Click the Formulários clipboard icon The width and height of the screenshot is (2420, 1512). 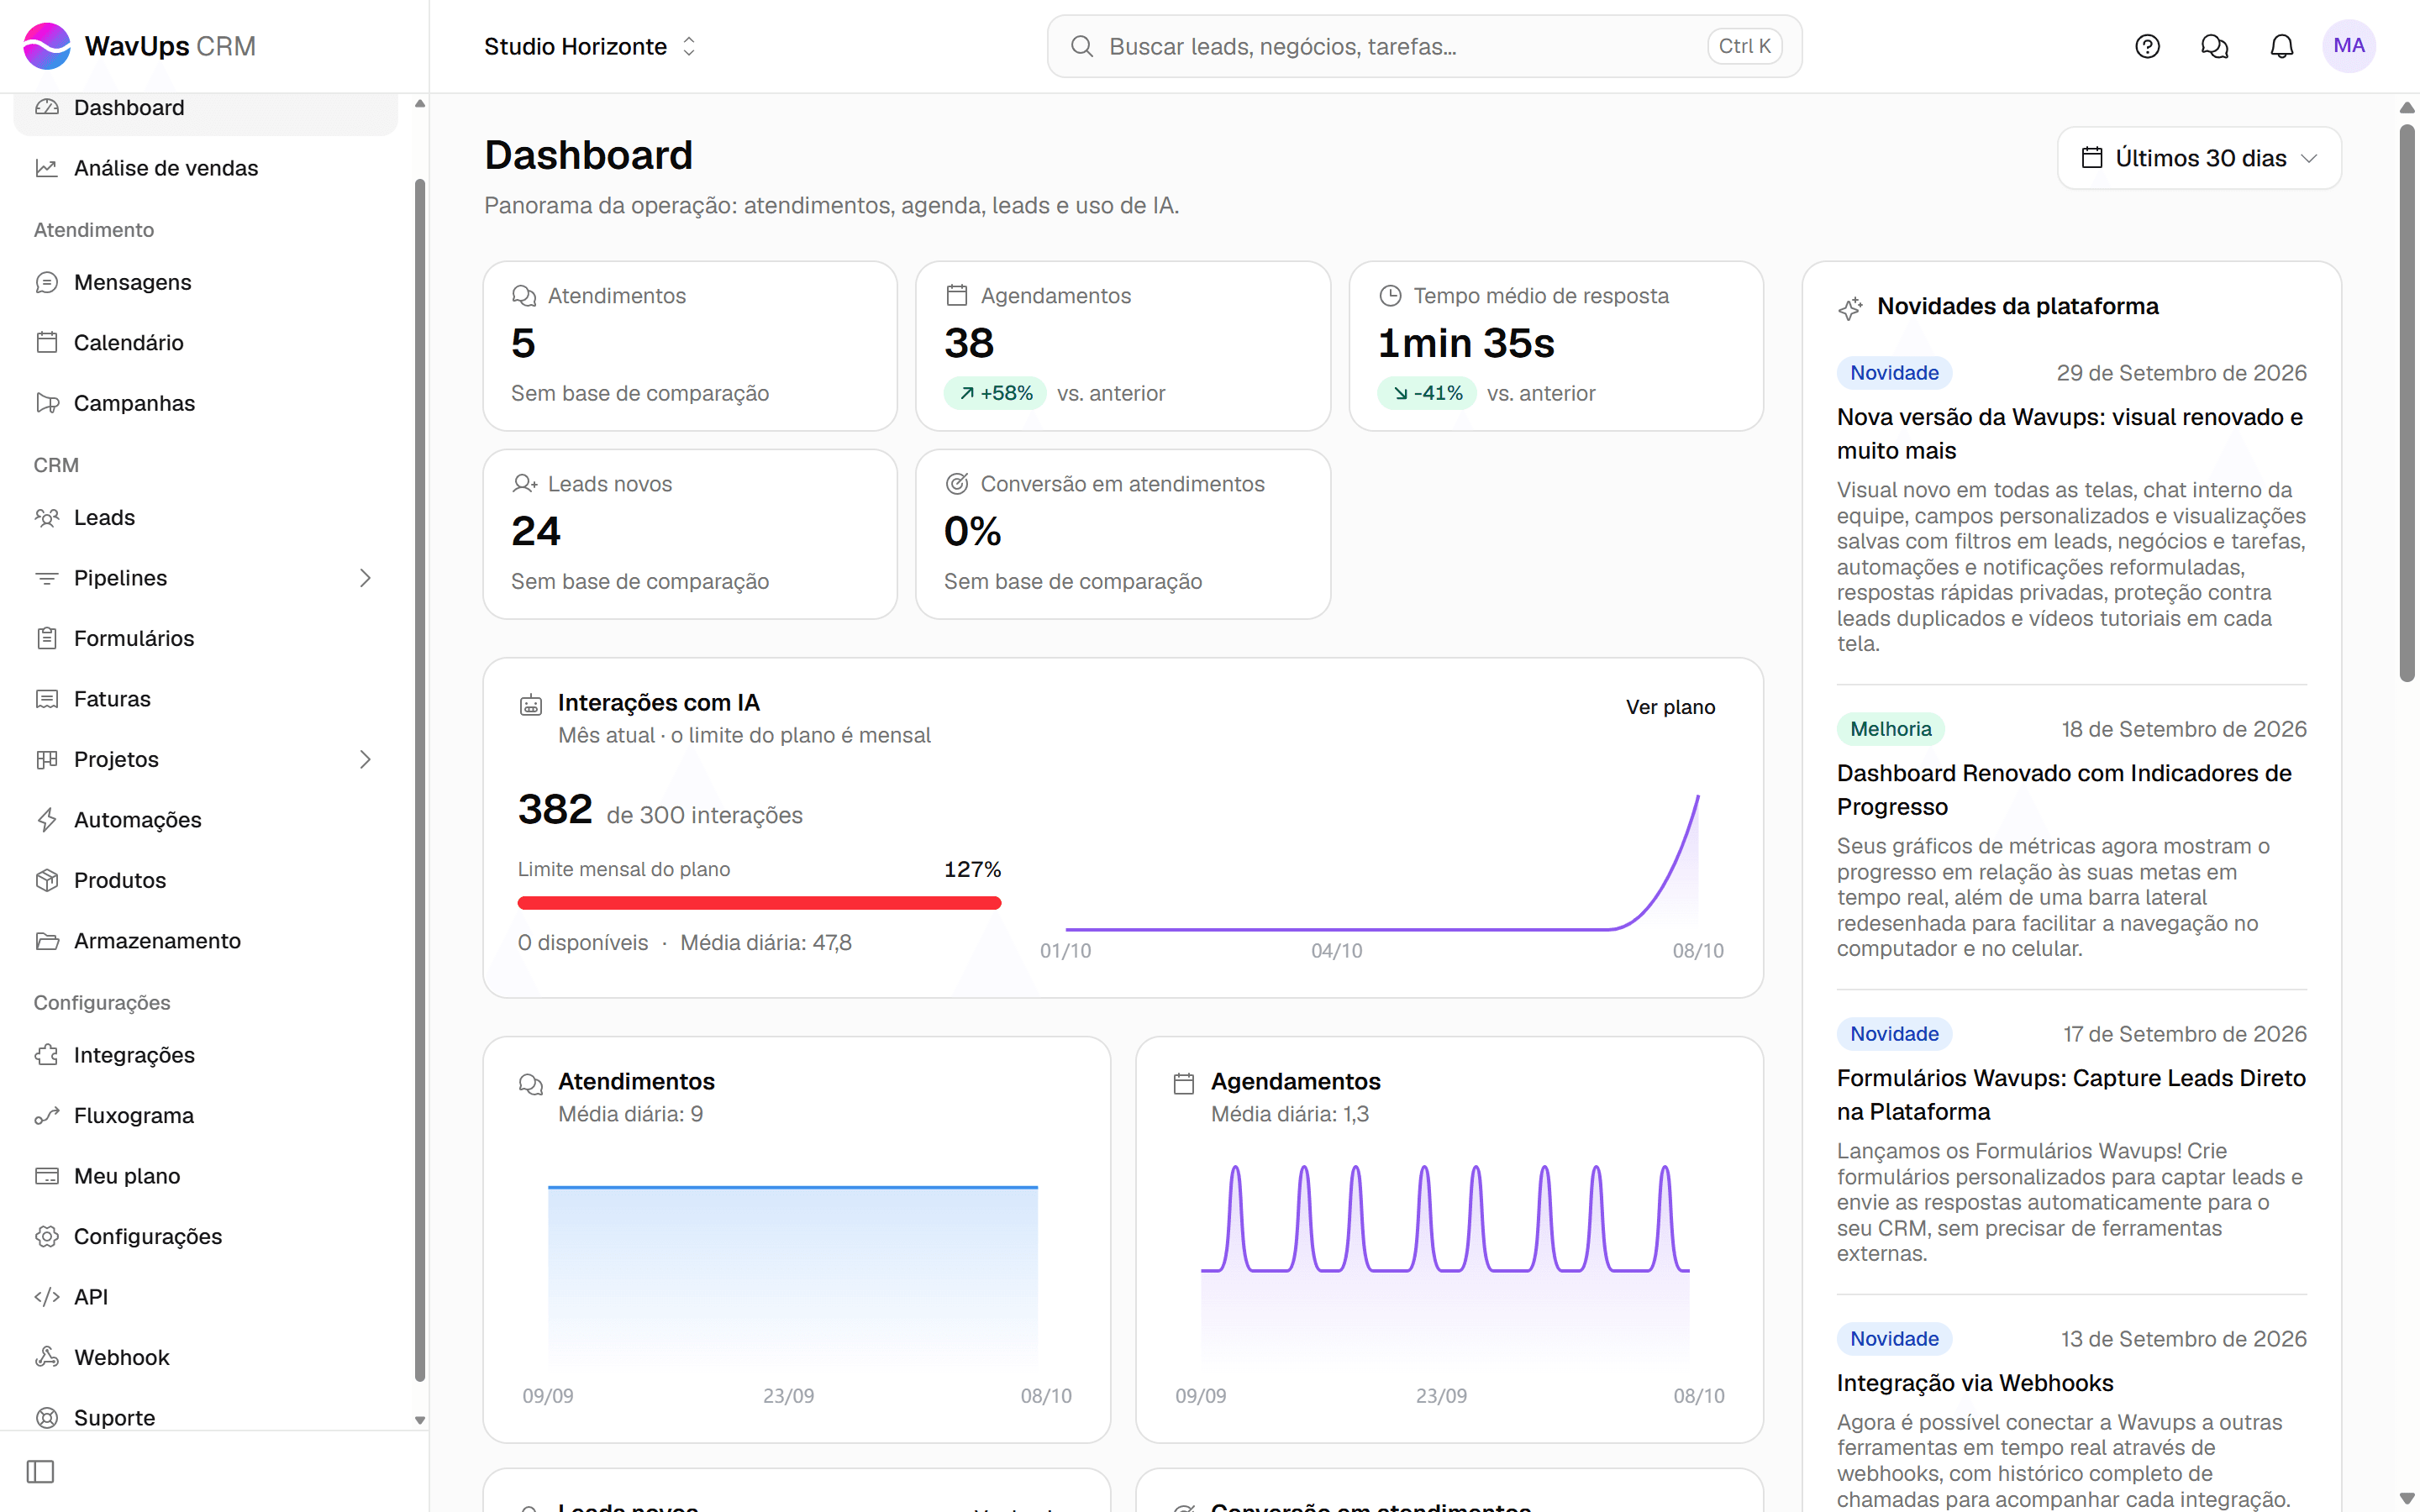[47, 638]
